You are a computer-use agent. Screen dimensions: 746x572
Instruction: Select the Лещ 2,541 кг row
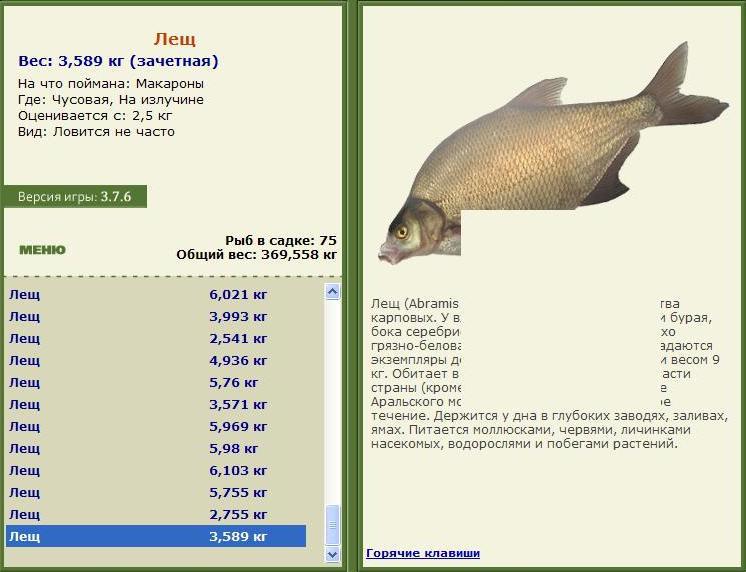point(156,338)
